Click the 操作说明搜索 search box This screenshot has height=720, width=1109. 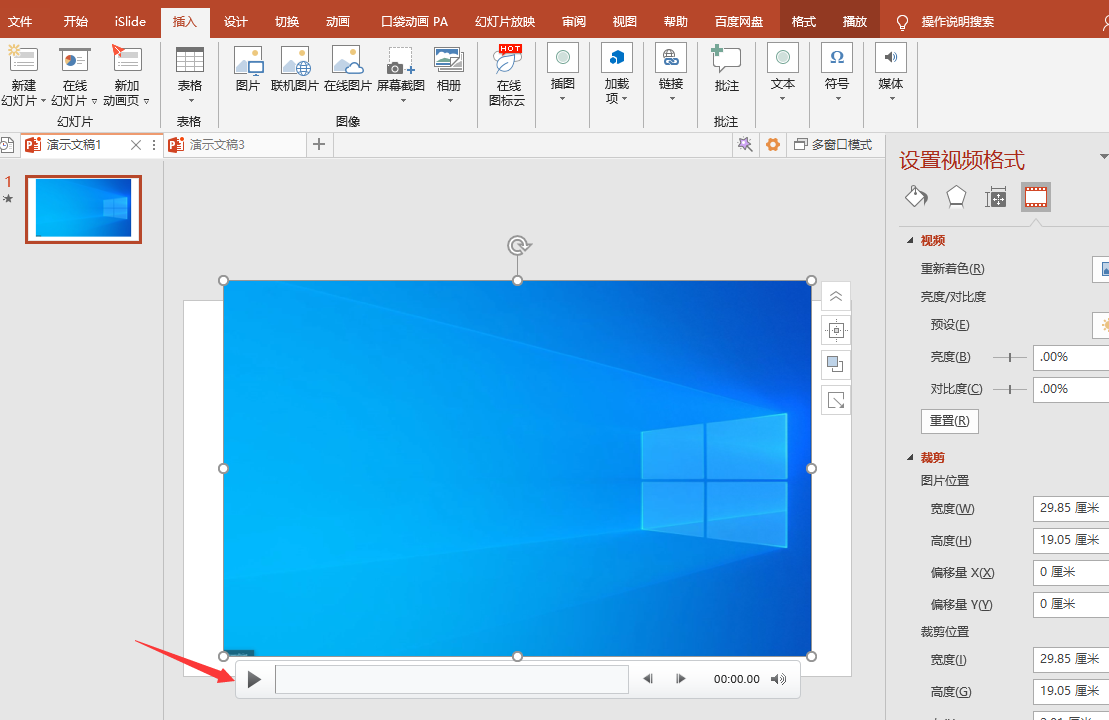coord(957,21)
